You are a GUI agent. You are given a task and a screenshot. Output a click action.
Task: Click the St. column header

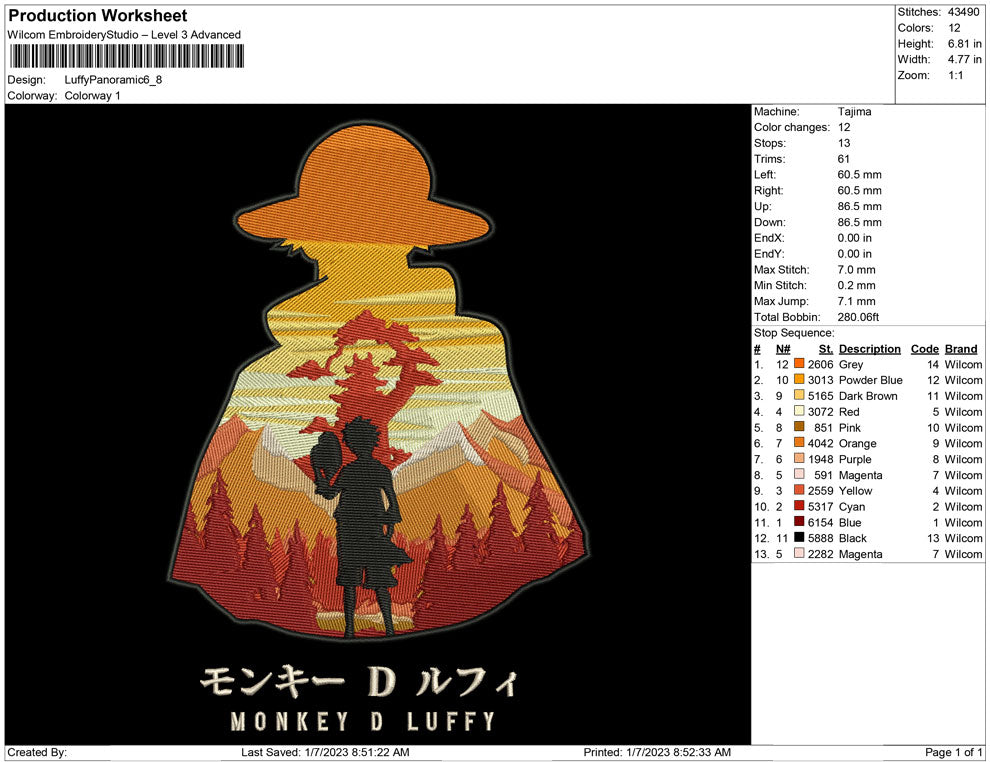826,349
